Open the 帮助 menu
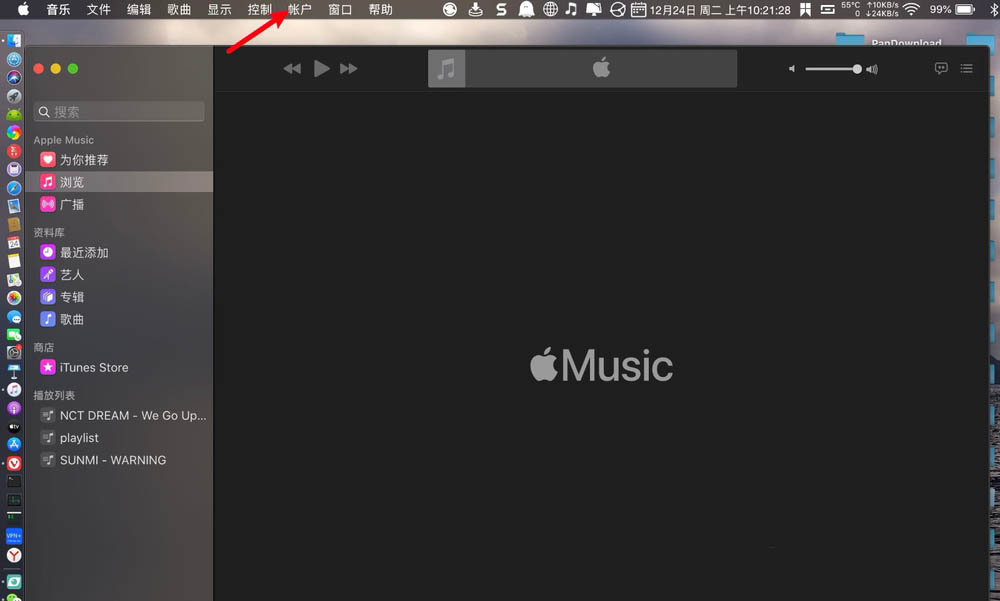 381,10
